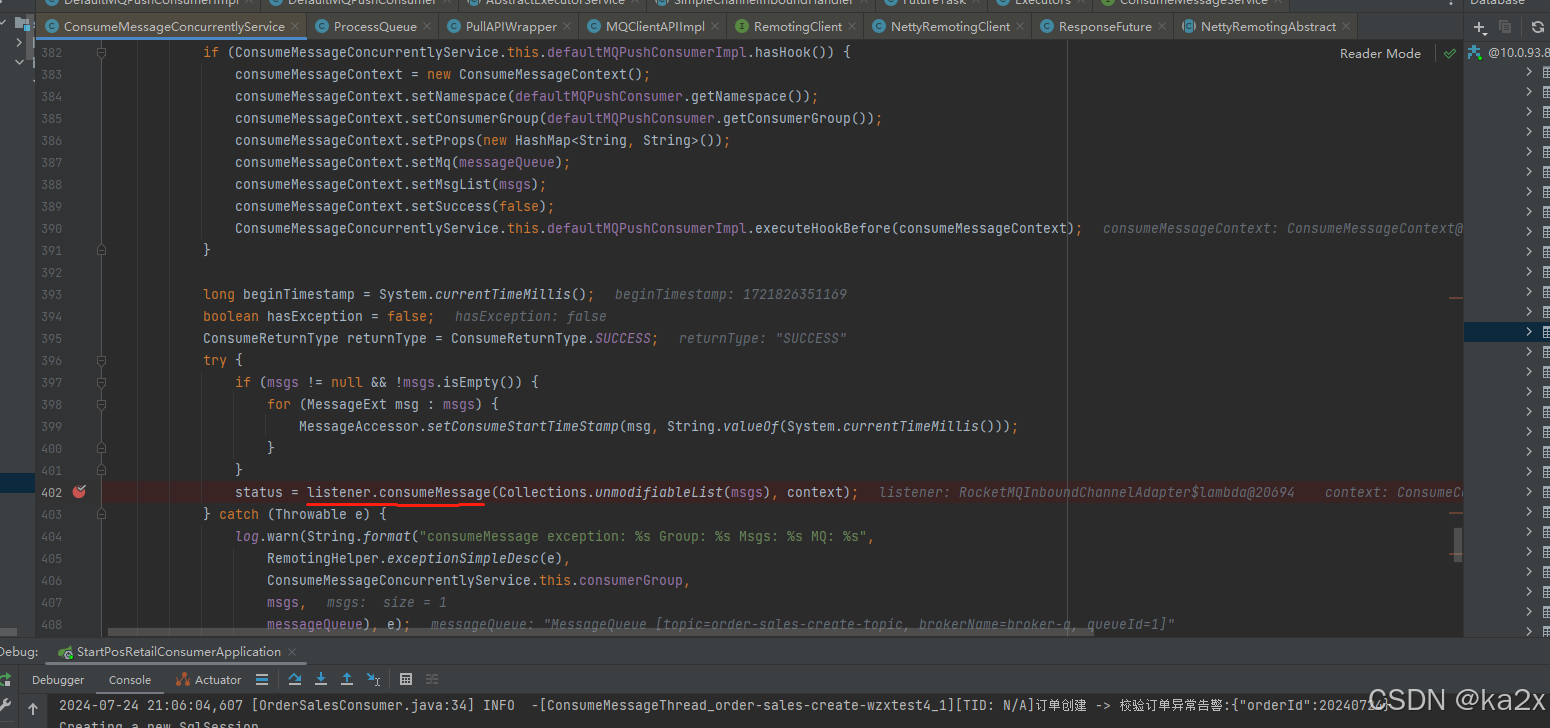Expand the highlighted selected row chevron in Database tree
This screenshot has width=1550, height=728.
pyautogui.click(x=1529, y=331)
